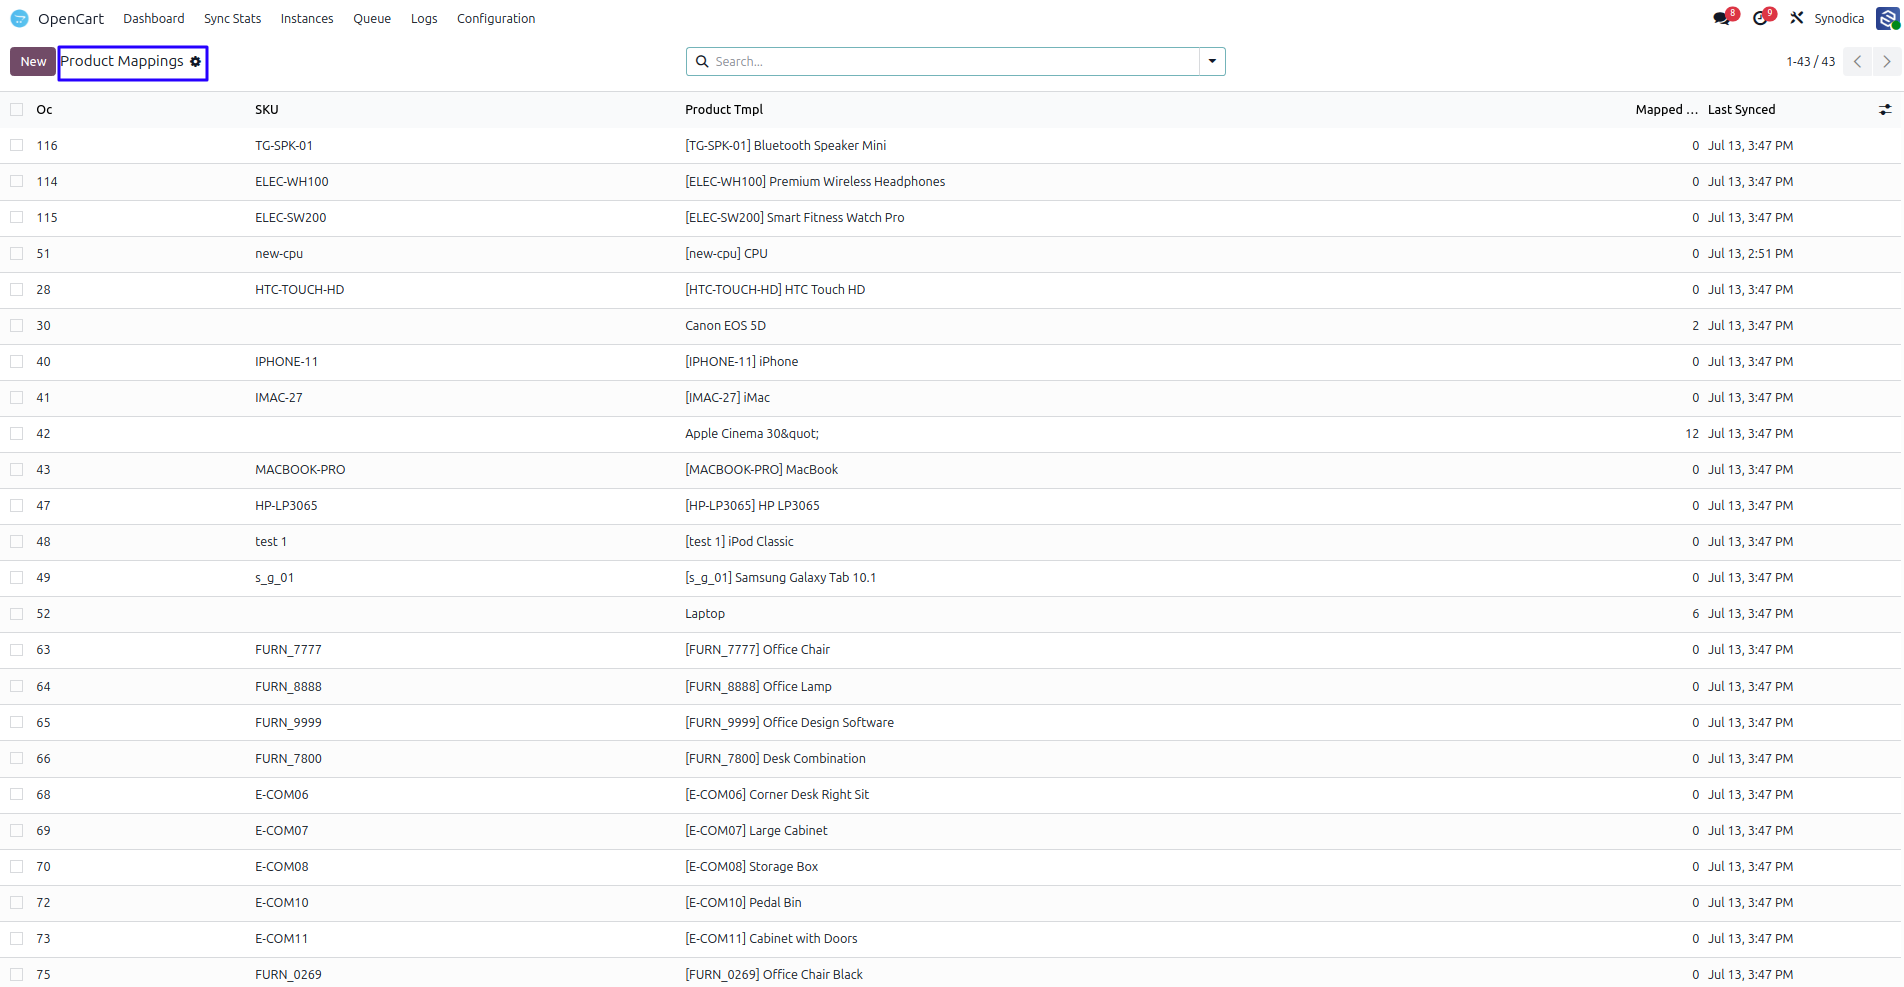1904x987 pixels.
Task: Sort by the Last Synced column header
Action: pyautogui.click(x=1742, y=110)
